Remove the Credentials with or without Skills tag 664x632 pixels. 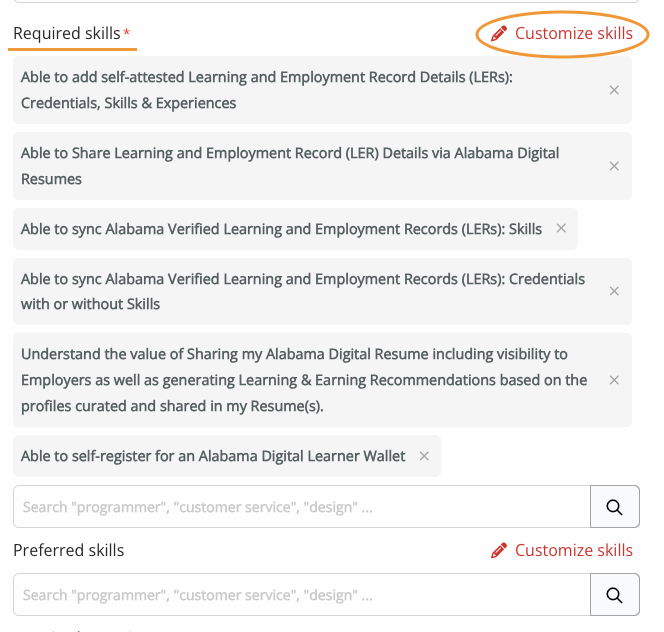[x=614, y=291]
